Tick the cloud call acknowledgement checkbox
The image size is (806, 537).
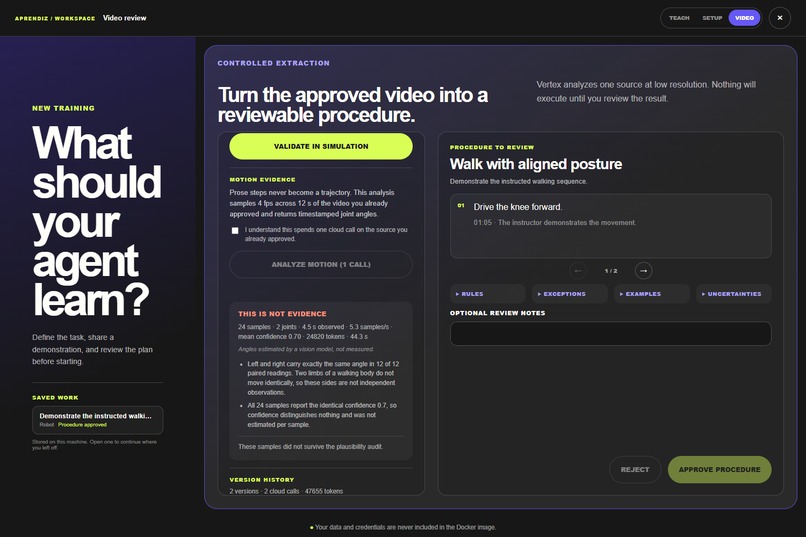[235, 231]
